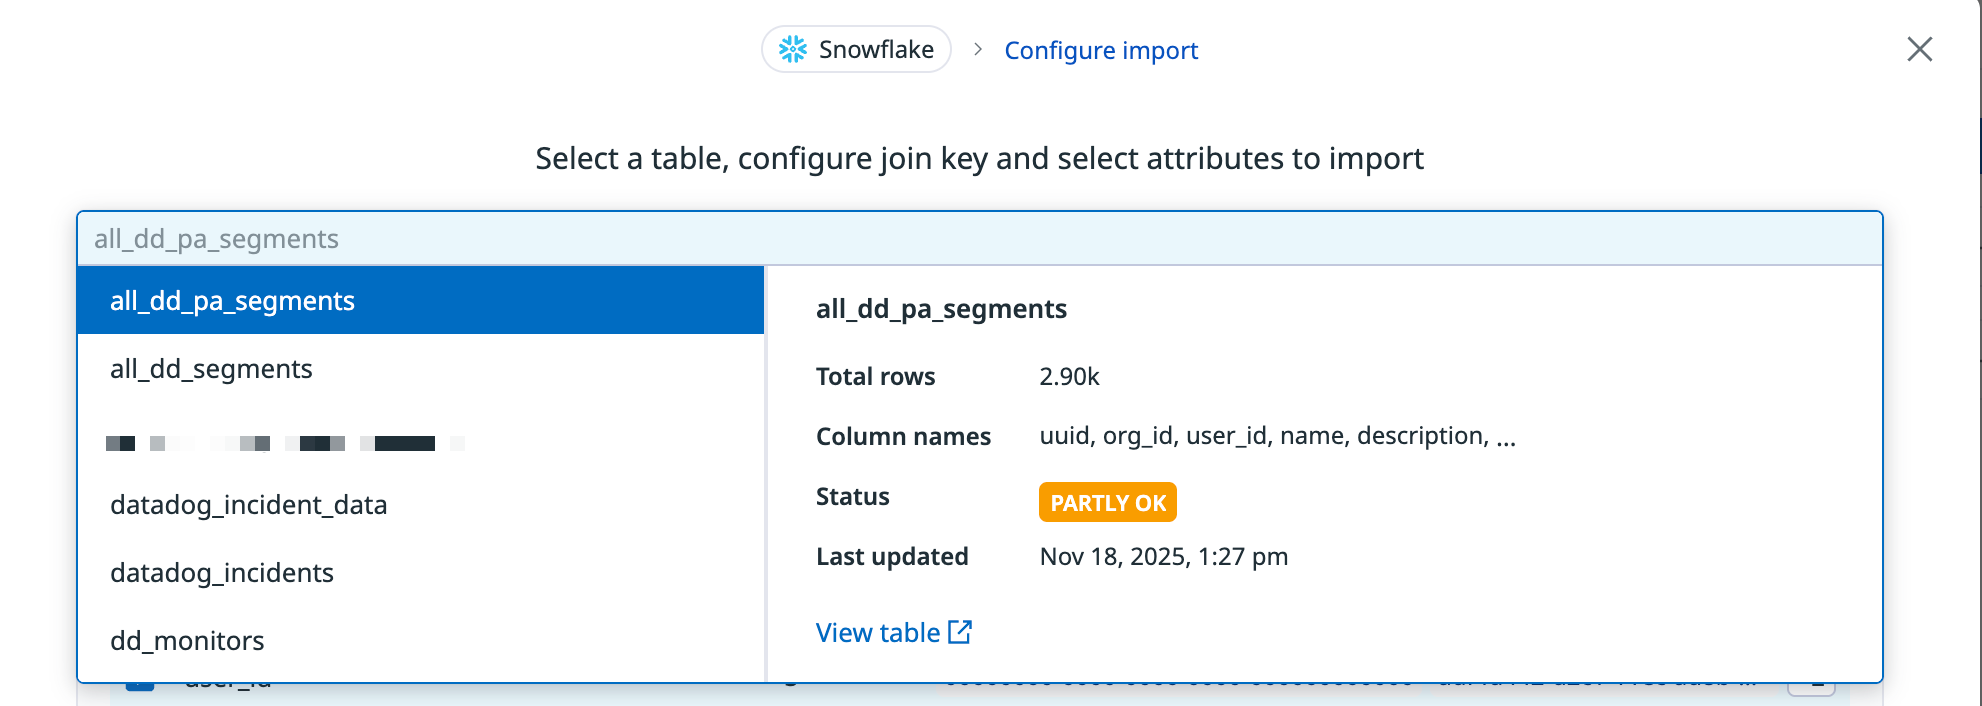Click the 'Select a table' instruction heading
Screen dimensions: 1982x706
979,158
